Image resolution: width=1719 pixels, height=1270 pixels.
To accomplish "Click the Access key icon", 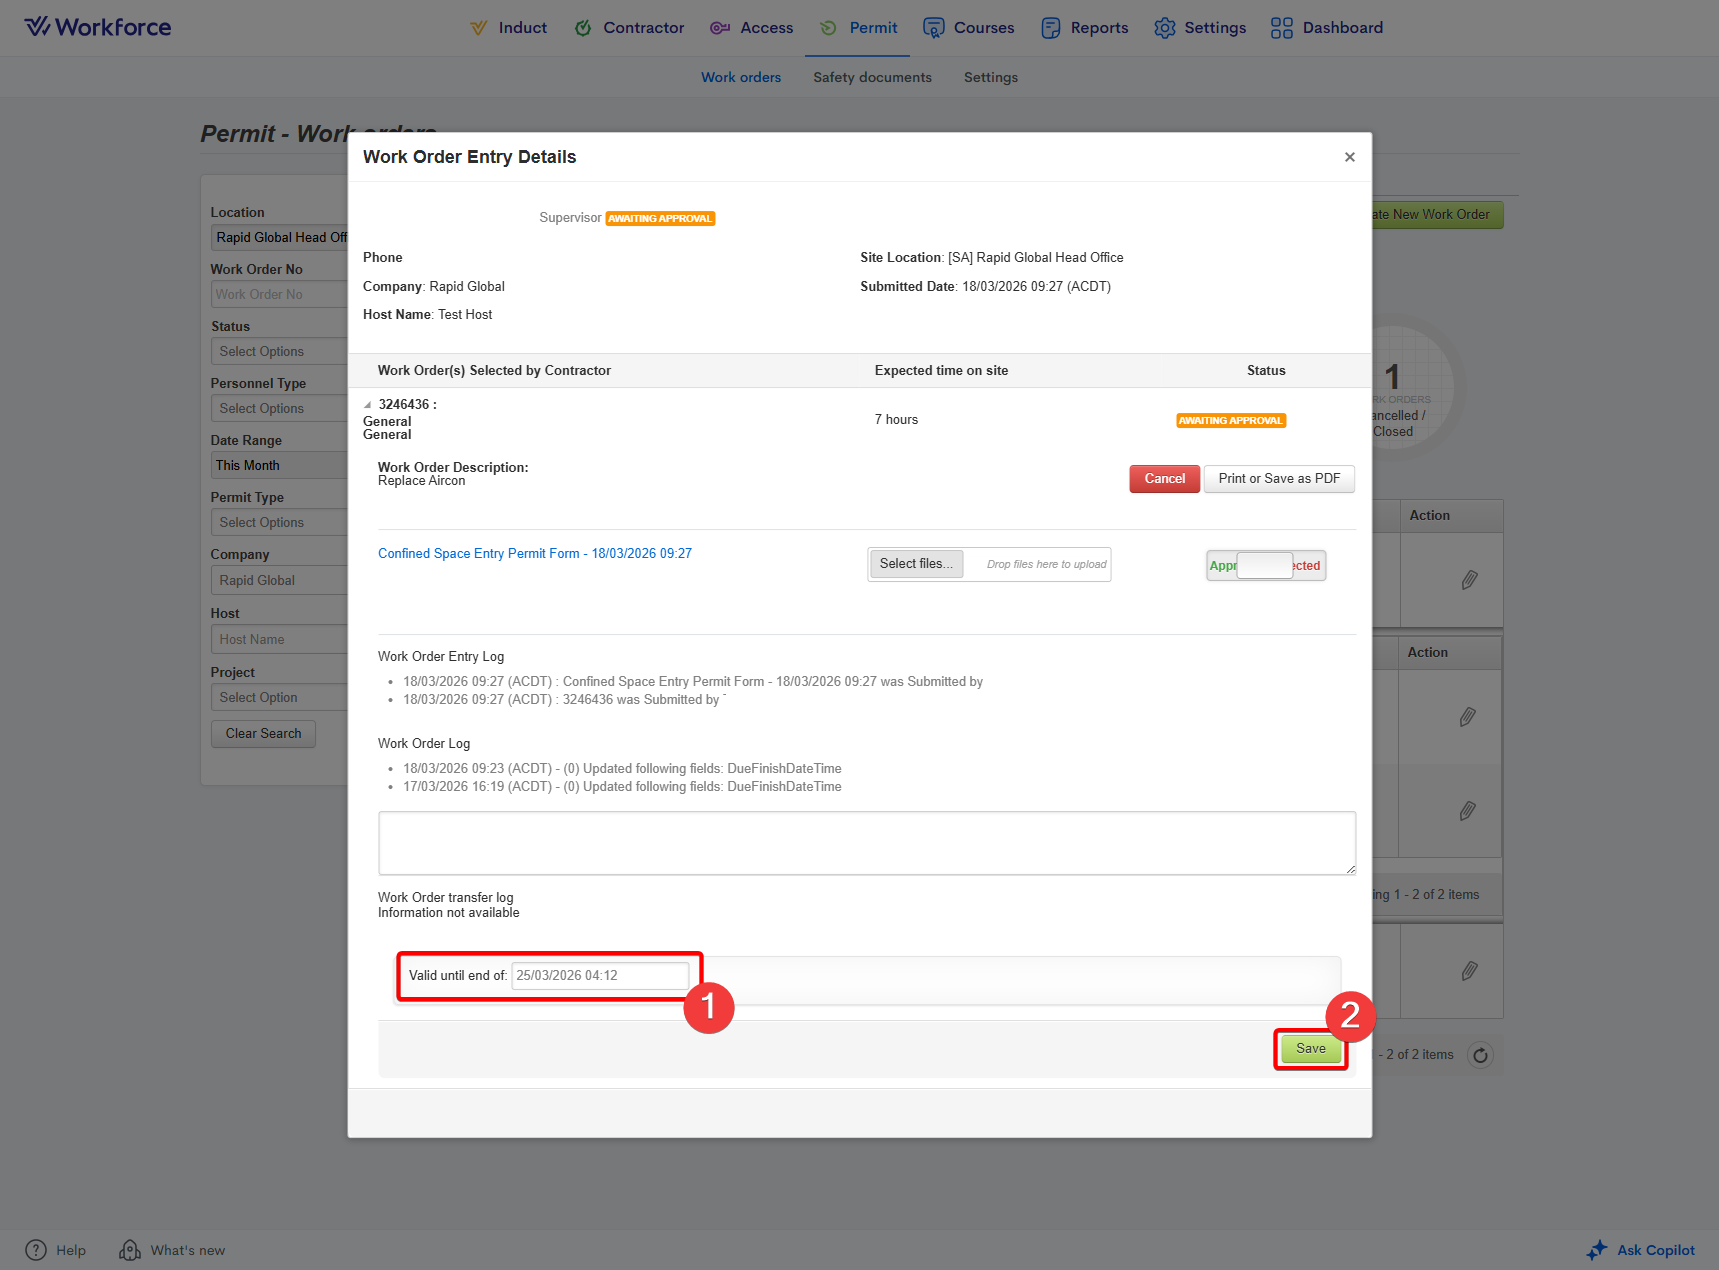I will [720, 28].
